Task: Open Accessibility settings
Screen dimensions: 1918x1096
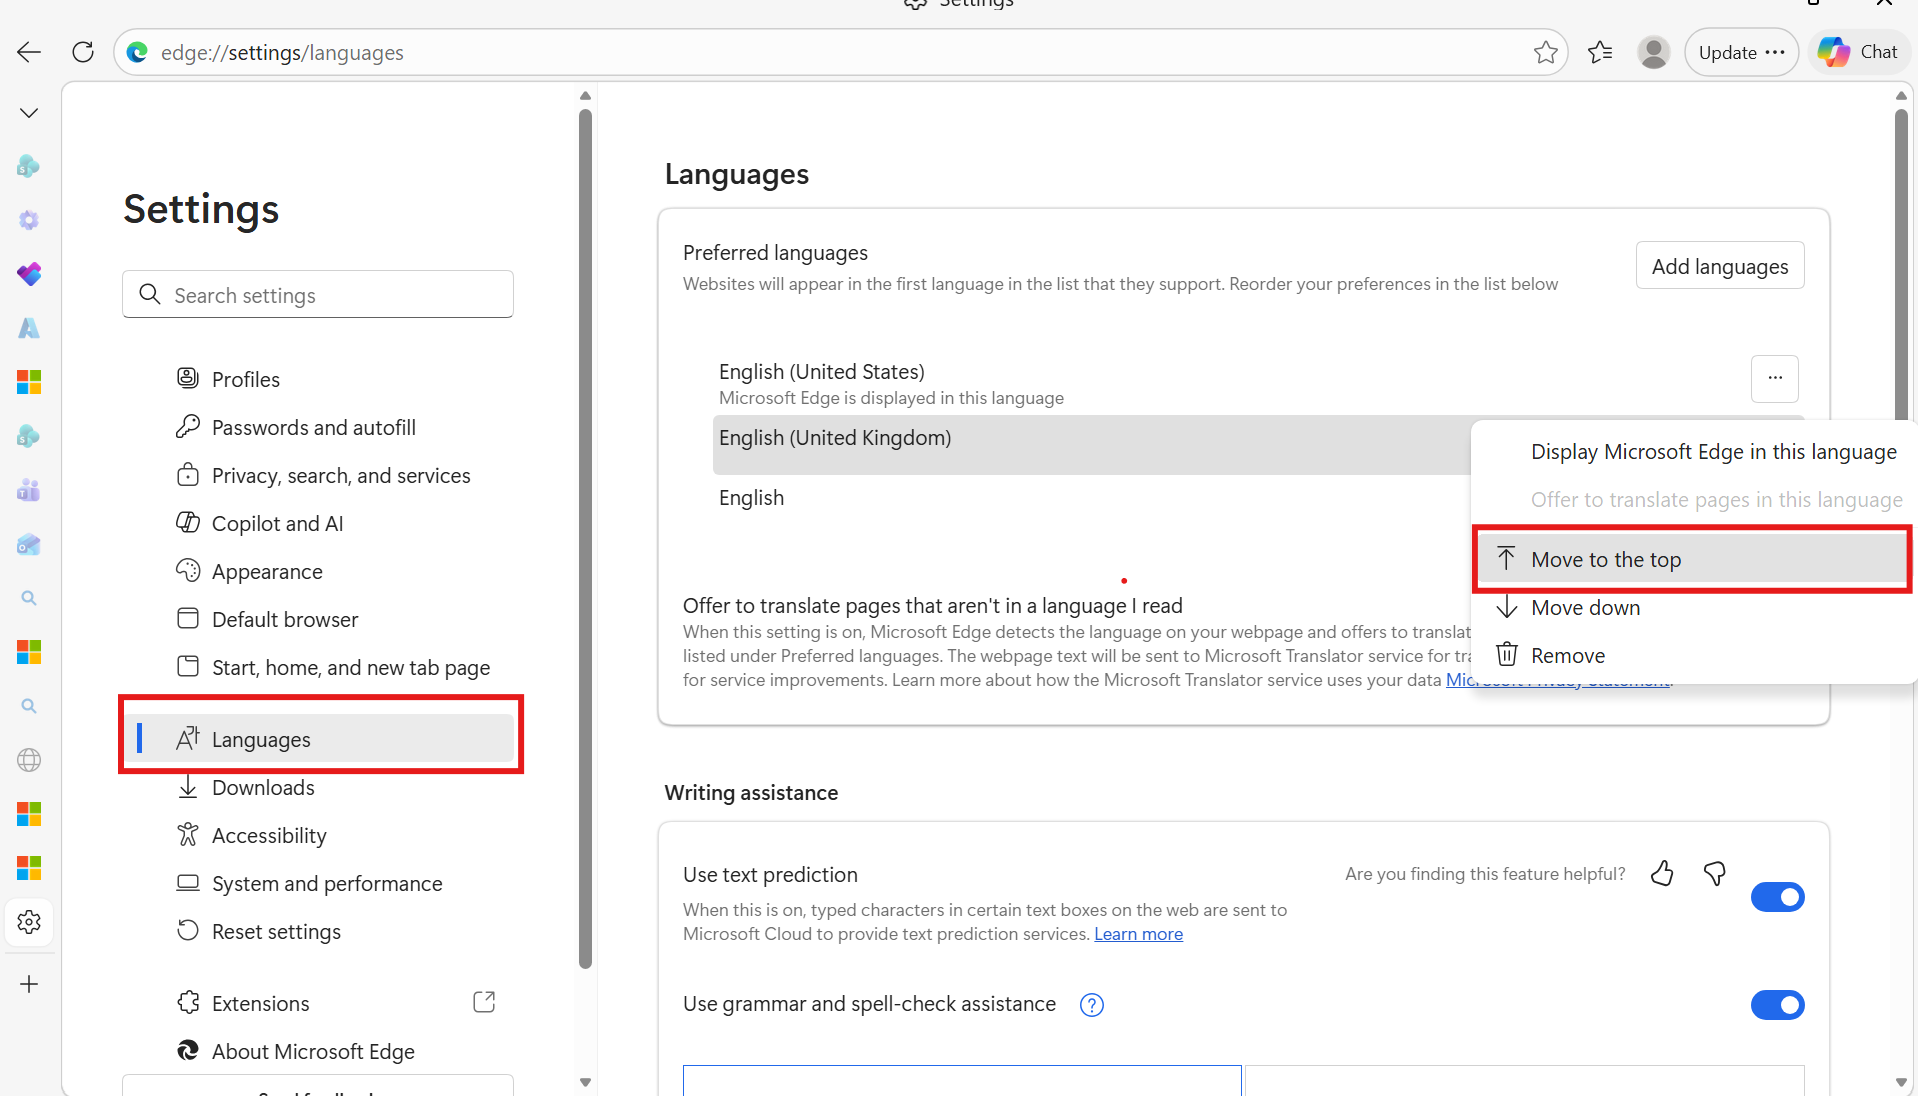Action: pyautogui.click(x=318, y=835)
